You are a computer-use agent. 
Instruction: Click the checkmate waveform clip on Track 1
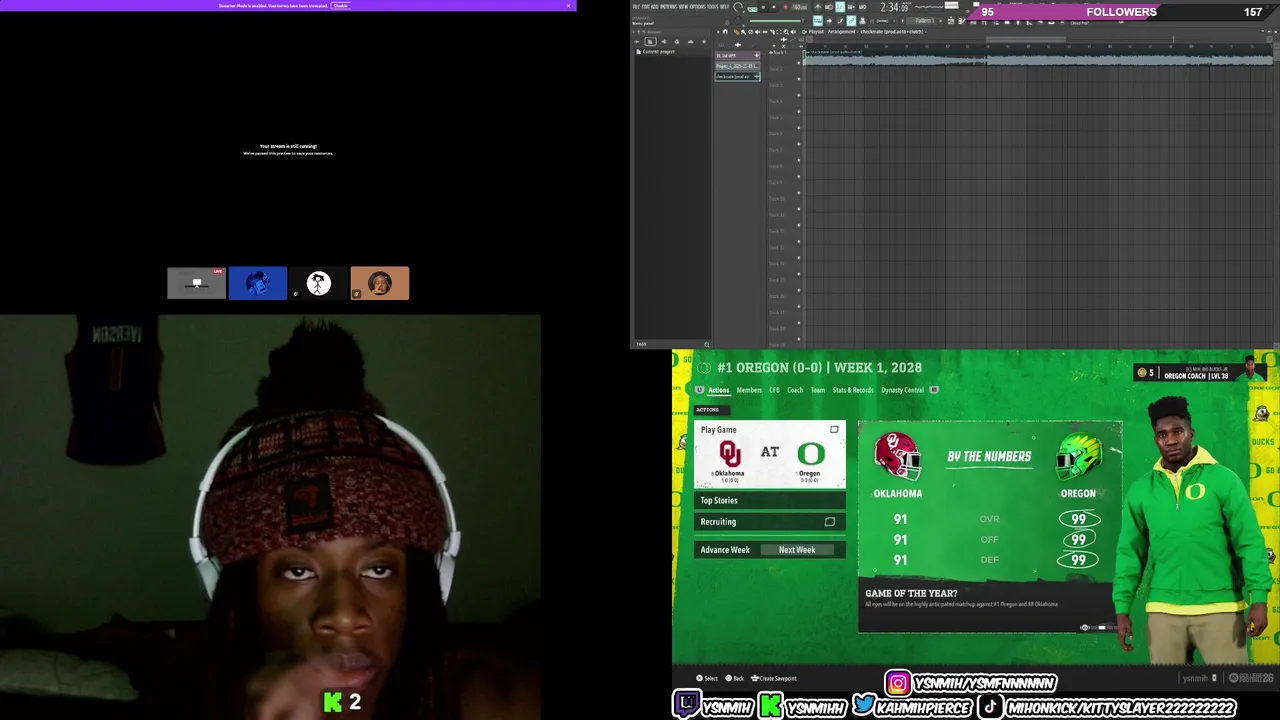tap(1040, 59)
